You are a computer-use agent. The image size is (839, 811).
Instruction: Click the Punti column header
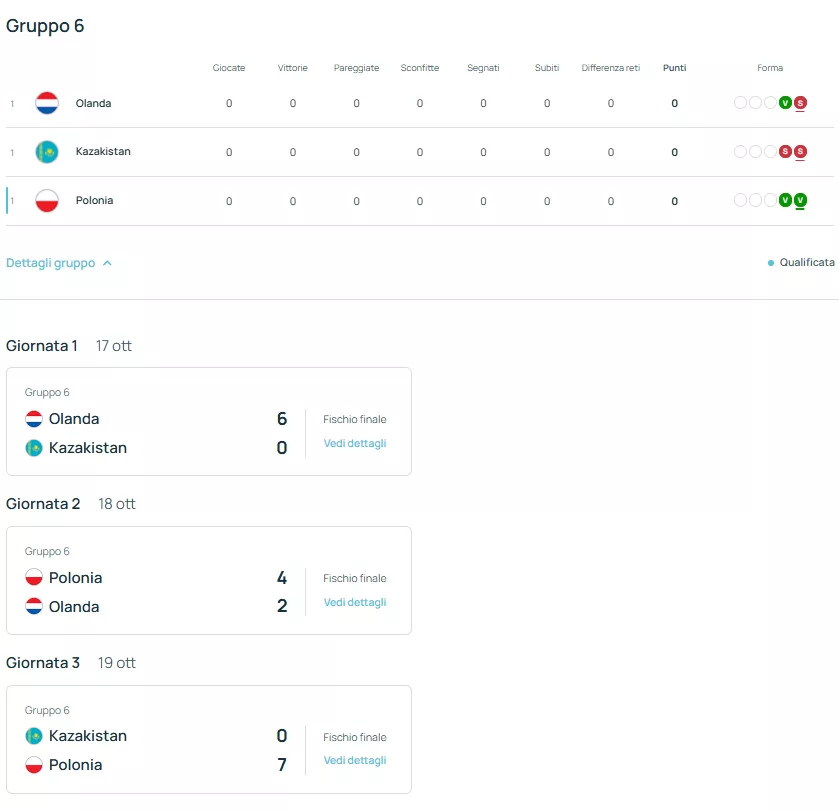(674, 68)
